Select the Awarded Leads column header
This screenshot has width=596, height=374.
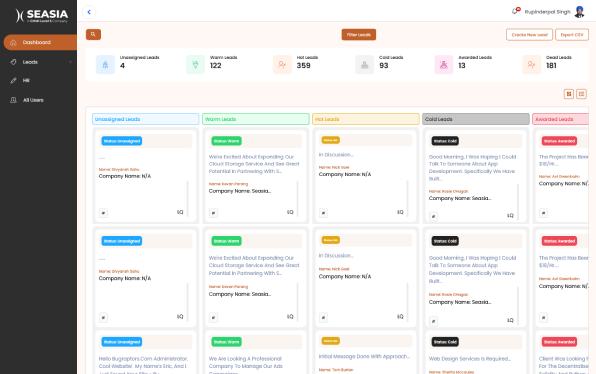(x=560, y=119)
